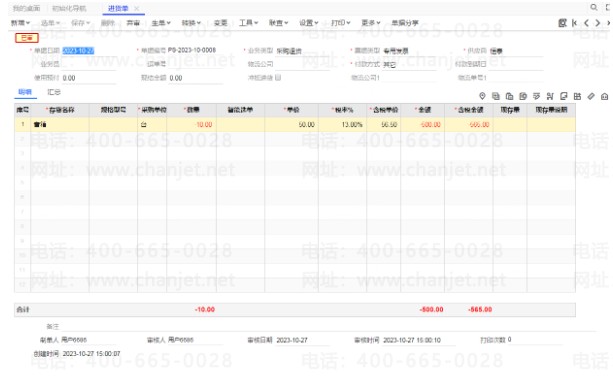Open the 工具 dropdown in the toolbar
Viewport: 613px width, 376px height.
coord(249,23)
